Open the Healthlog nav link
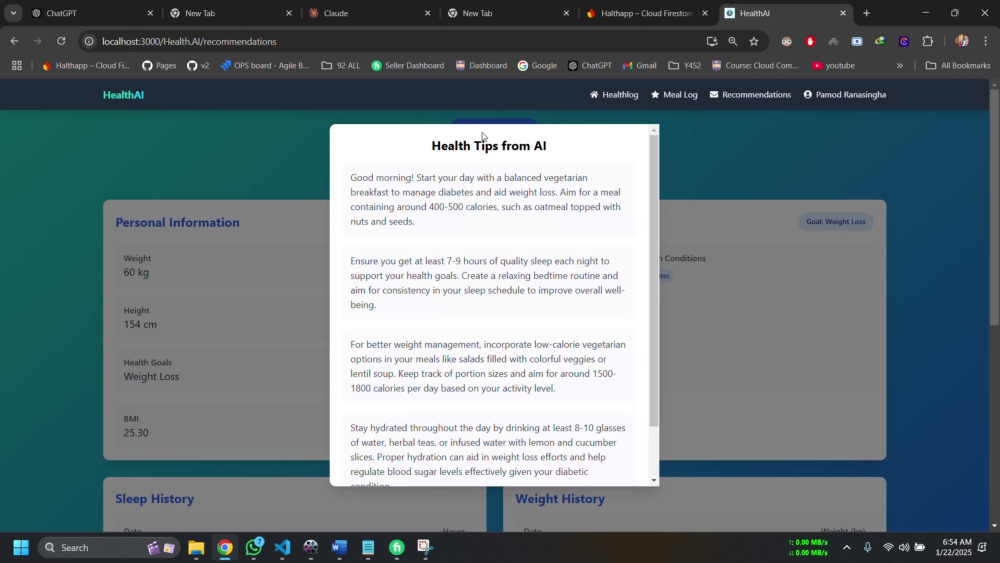This screenshot has width=1000, height=563. [614, 94]
